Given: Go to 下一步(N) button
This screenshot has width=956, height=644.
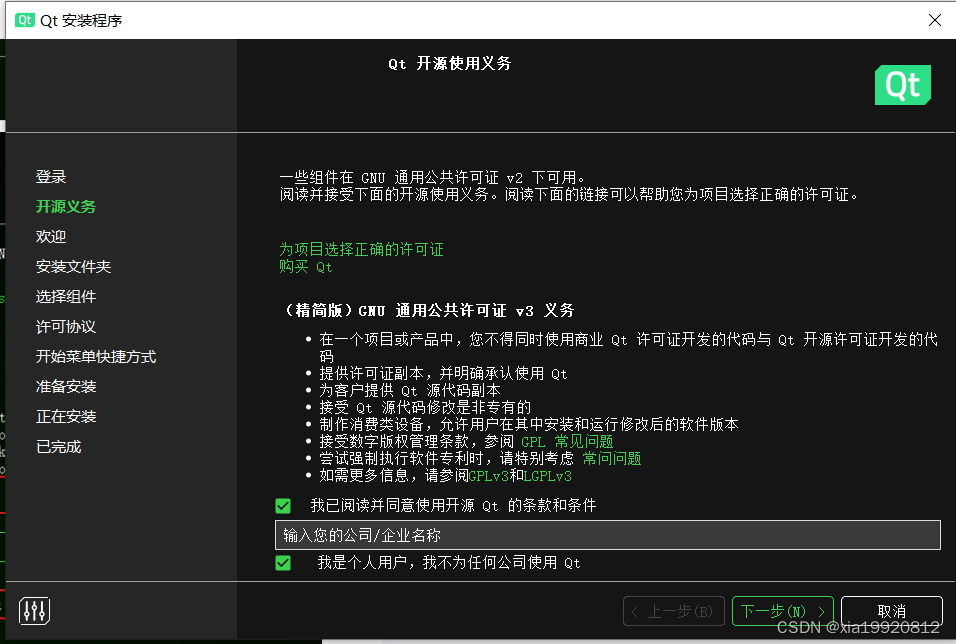Looking at the screenshot, I should 782,610.
